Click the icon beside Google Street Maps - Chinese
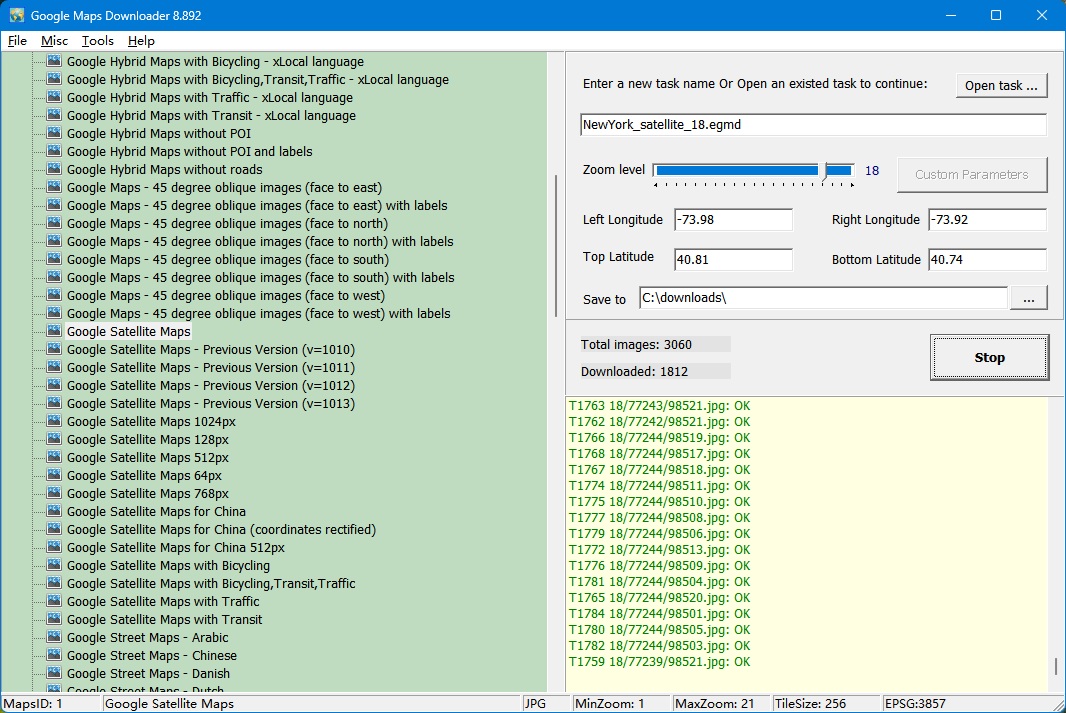 [x=54, y=655]
